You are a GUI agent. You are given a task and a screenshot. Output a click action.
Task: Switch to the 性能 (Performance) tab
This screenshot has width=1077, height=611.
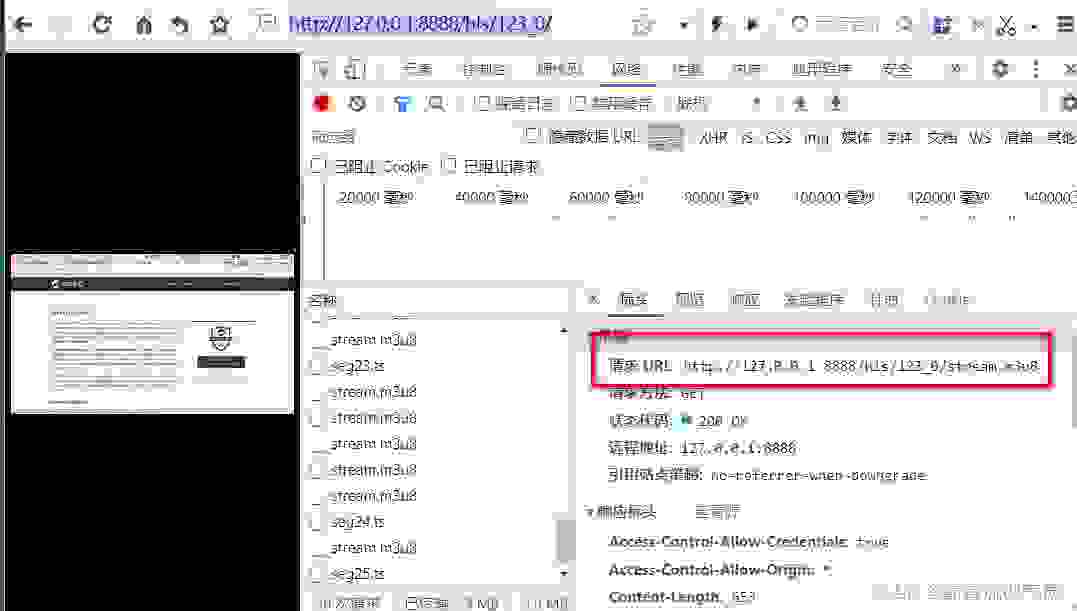click(x=687, y=69)
